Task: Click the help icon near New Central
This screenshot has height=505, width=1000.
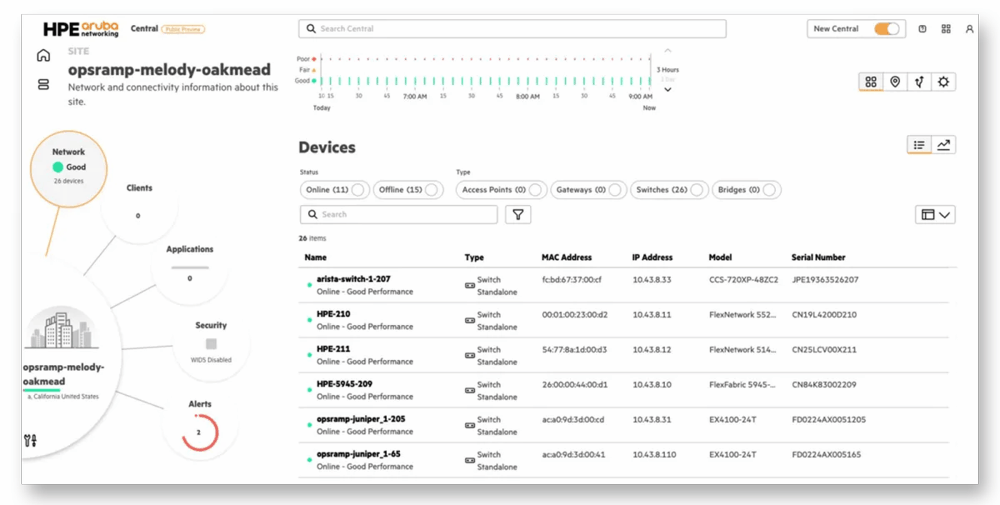Action: [922, 29]
